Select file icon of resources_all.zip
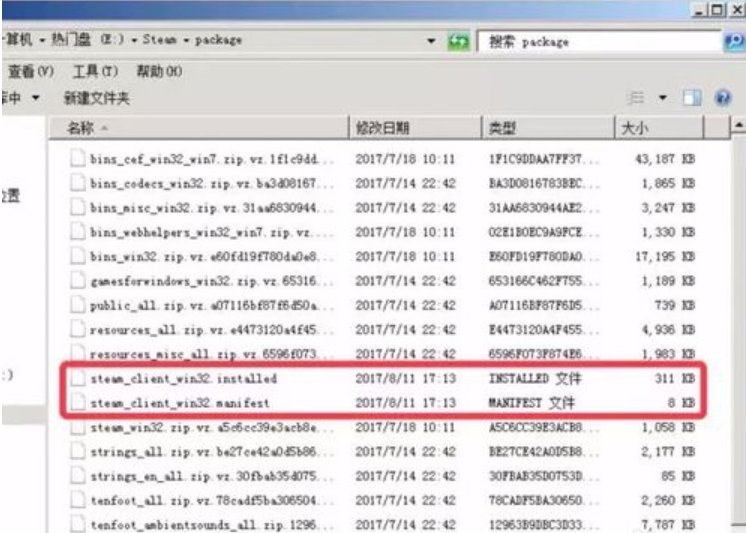 click(78, 329)
